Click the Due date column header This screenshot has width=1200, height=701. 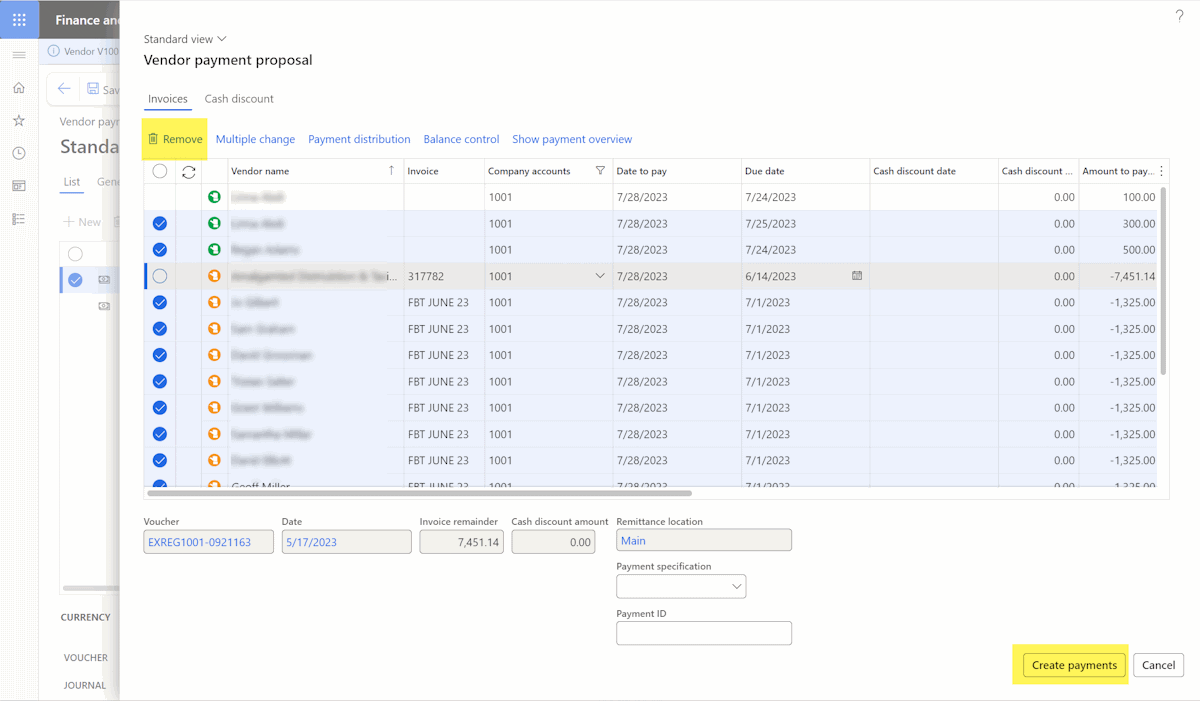pyautogui.click(x=805, y=171)
